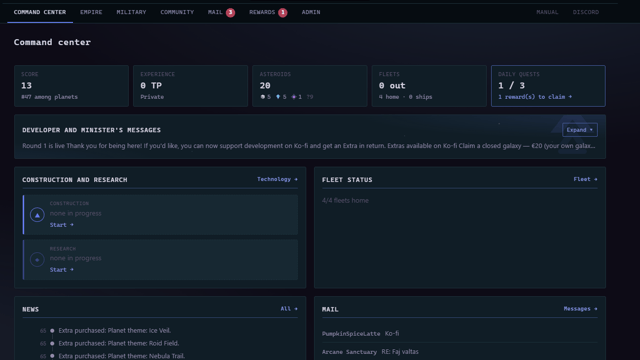Image resolution: width=640 pixels, height=360 pixels.
Task: Select news item Planet theme: Roid Field
Action: (119, 343)
